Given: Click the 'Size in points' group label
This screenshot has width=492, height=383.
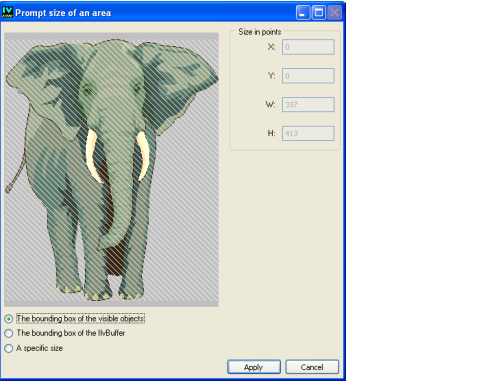Looking at the screenshot, I should click(260, 32).
